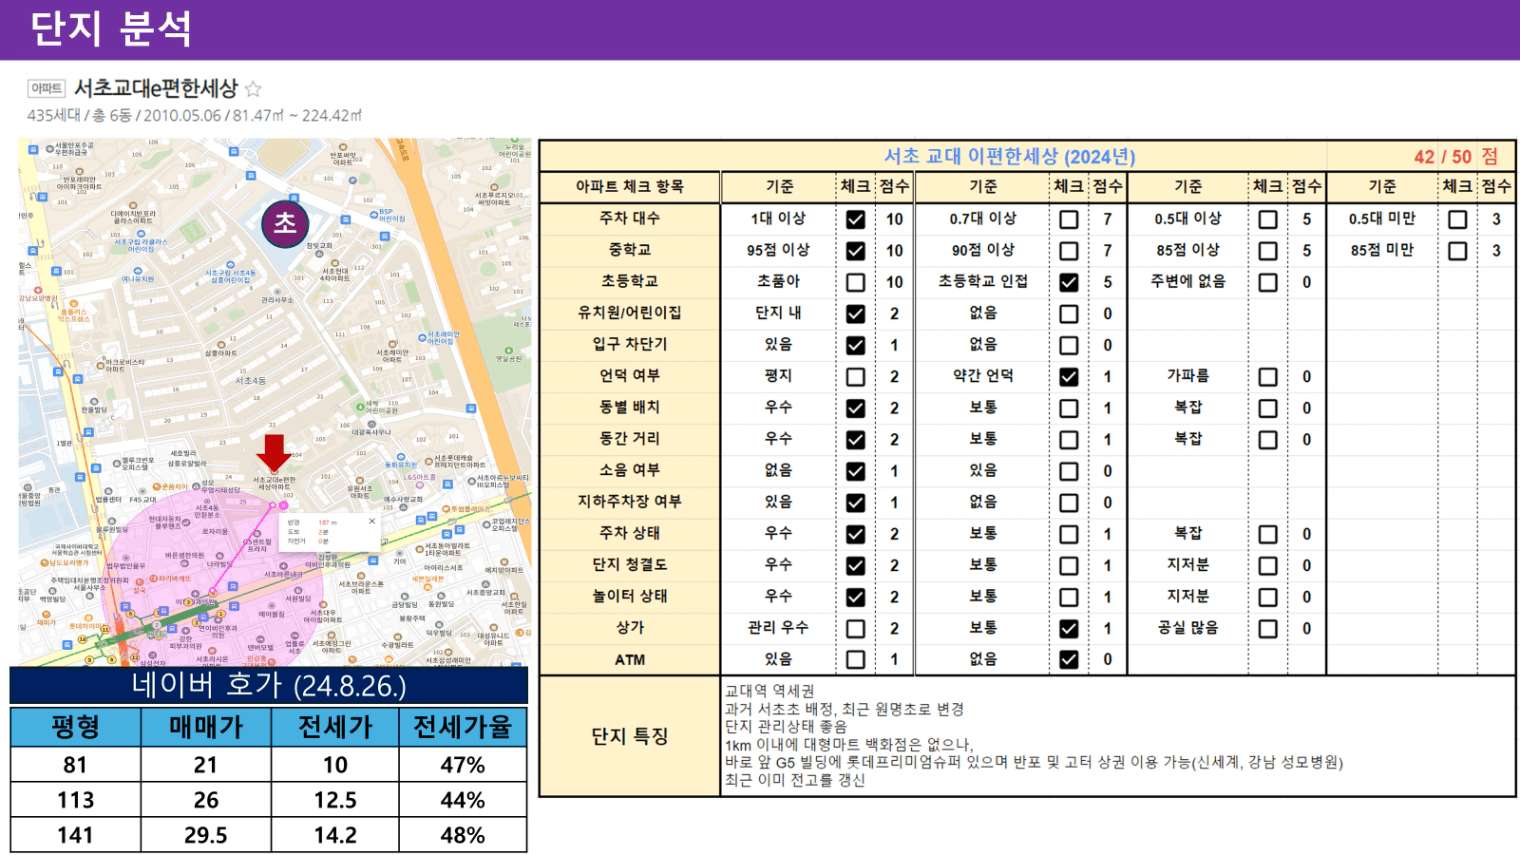Toggle 놀이터 상태 '우수' checkbox
The image size is (1520, 855).
pyautogui.click(x=855, y=597)
